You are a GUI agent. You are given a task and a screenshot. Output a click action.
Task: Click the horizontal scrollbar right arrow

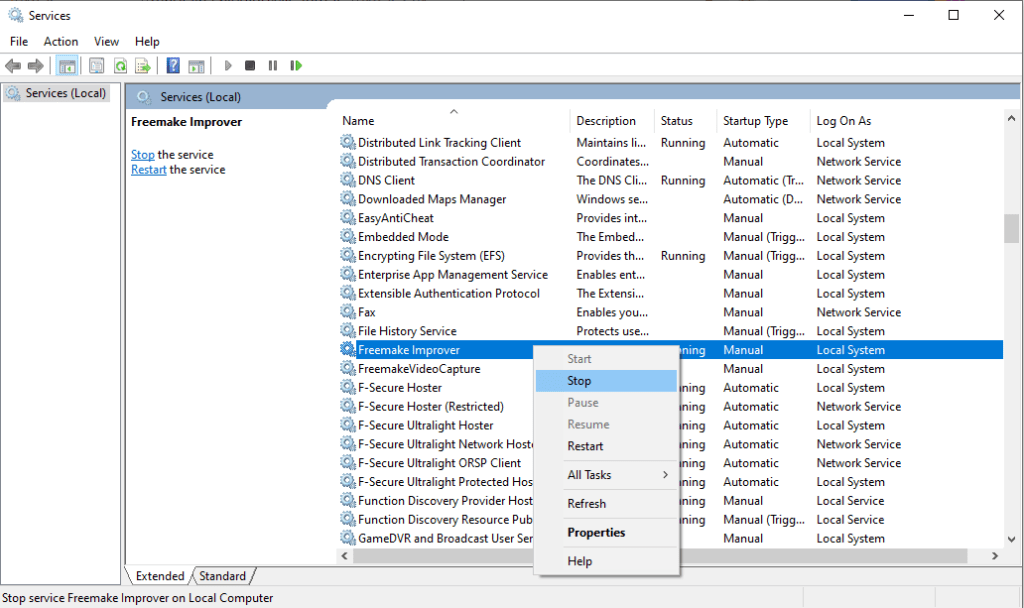pyautogui.click(x=995, y=556)
